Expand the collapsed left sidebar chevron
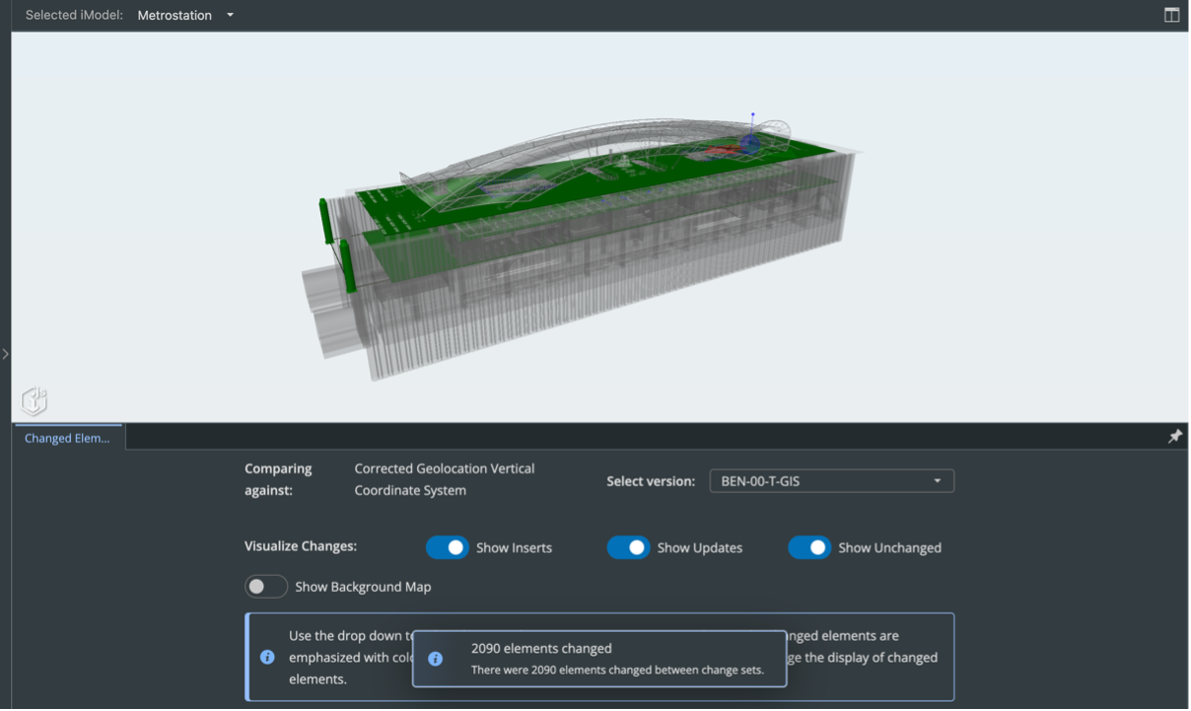This screenshot has width=1191, height=711. (x=5, y=354)
